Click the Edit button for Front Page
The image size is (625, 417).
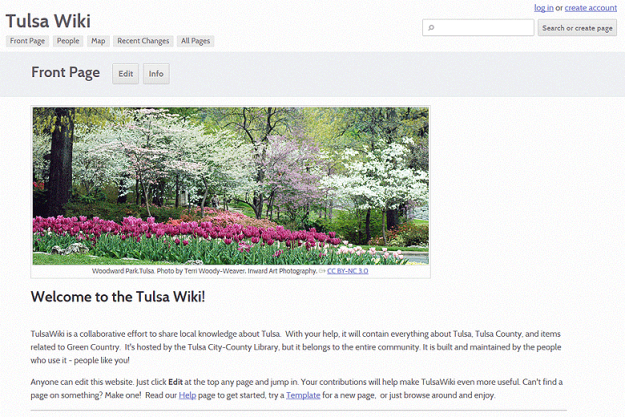pyautogui.click(x=126, y=74)
